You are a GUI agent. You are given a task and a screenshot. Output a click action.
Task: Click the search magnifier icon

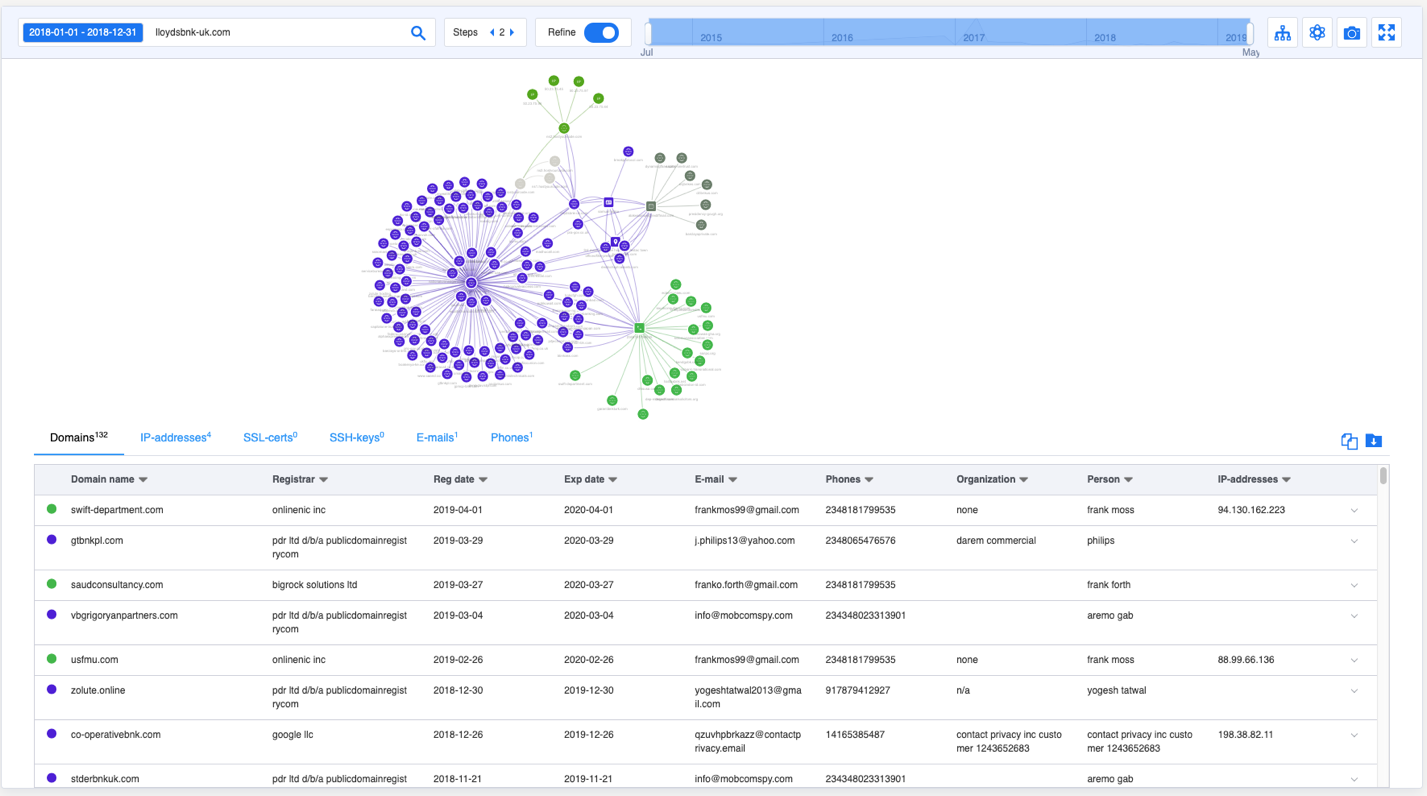[418, 33]
